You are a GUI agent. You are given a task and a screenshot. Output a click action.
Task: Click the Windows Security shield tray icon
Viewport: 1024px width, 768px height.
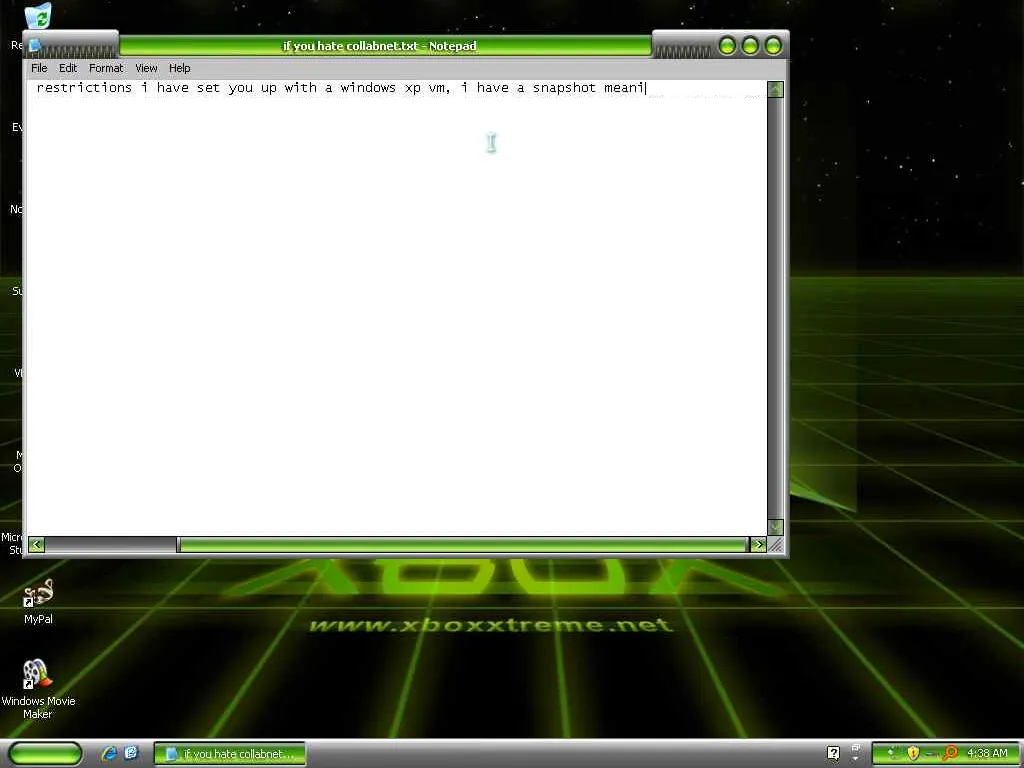tap(913, 753)
